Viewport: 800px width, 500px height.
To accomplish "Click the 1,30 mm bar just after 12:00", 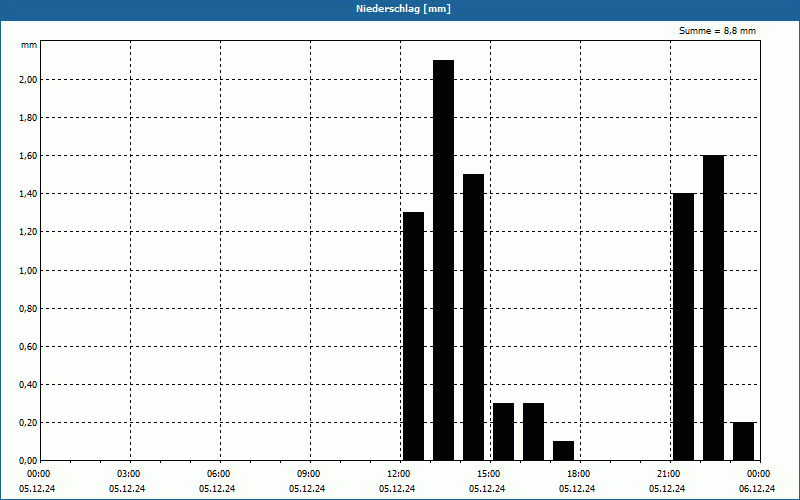I will (413, 336).
